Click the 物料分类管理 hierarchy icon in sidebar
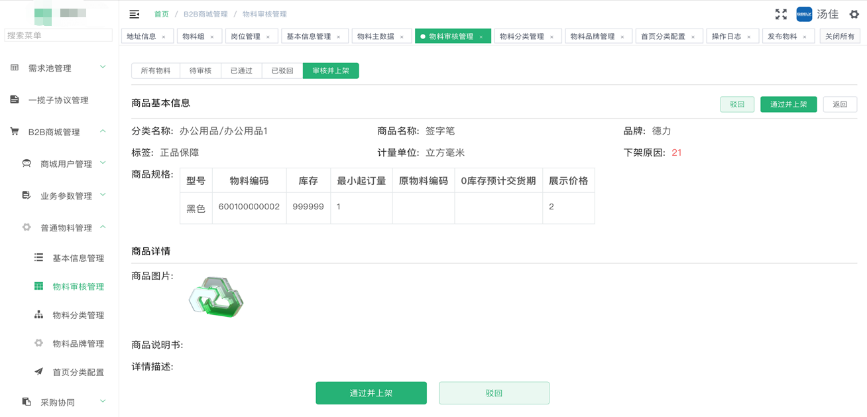The height and width of the screenshot is (417, 867). point(39,315)
